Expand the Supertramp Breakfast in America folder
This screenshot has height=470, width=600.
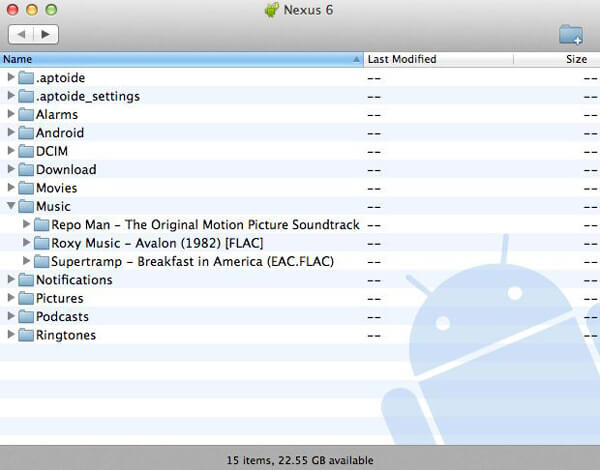pos(27,262)
